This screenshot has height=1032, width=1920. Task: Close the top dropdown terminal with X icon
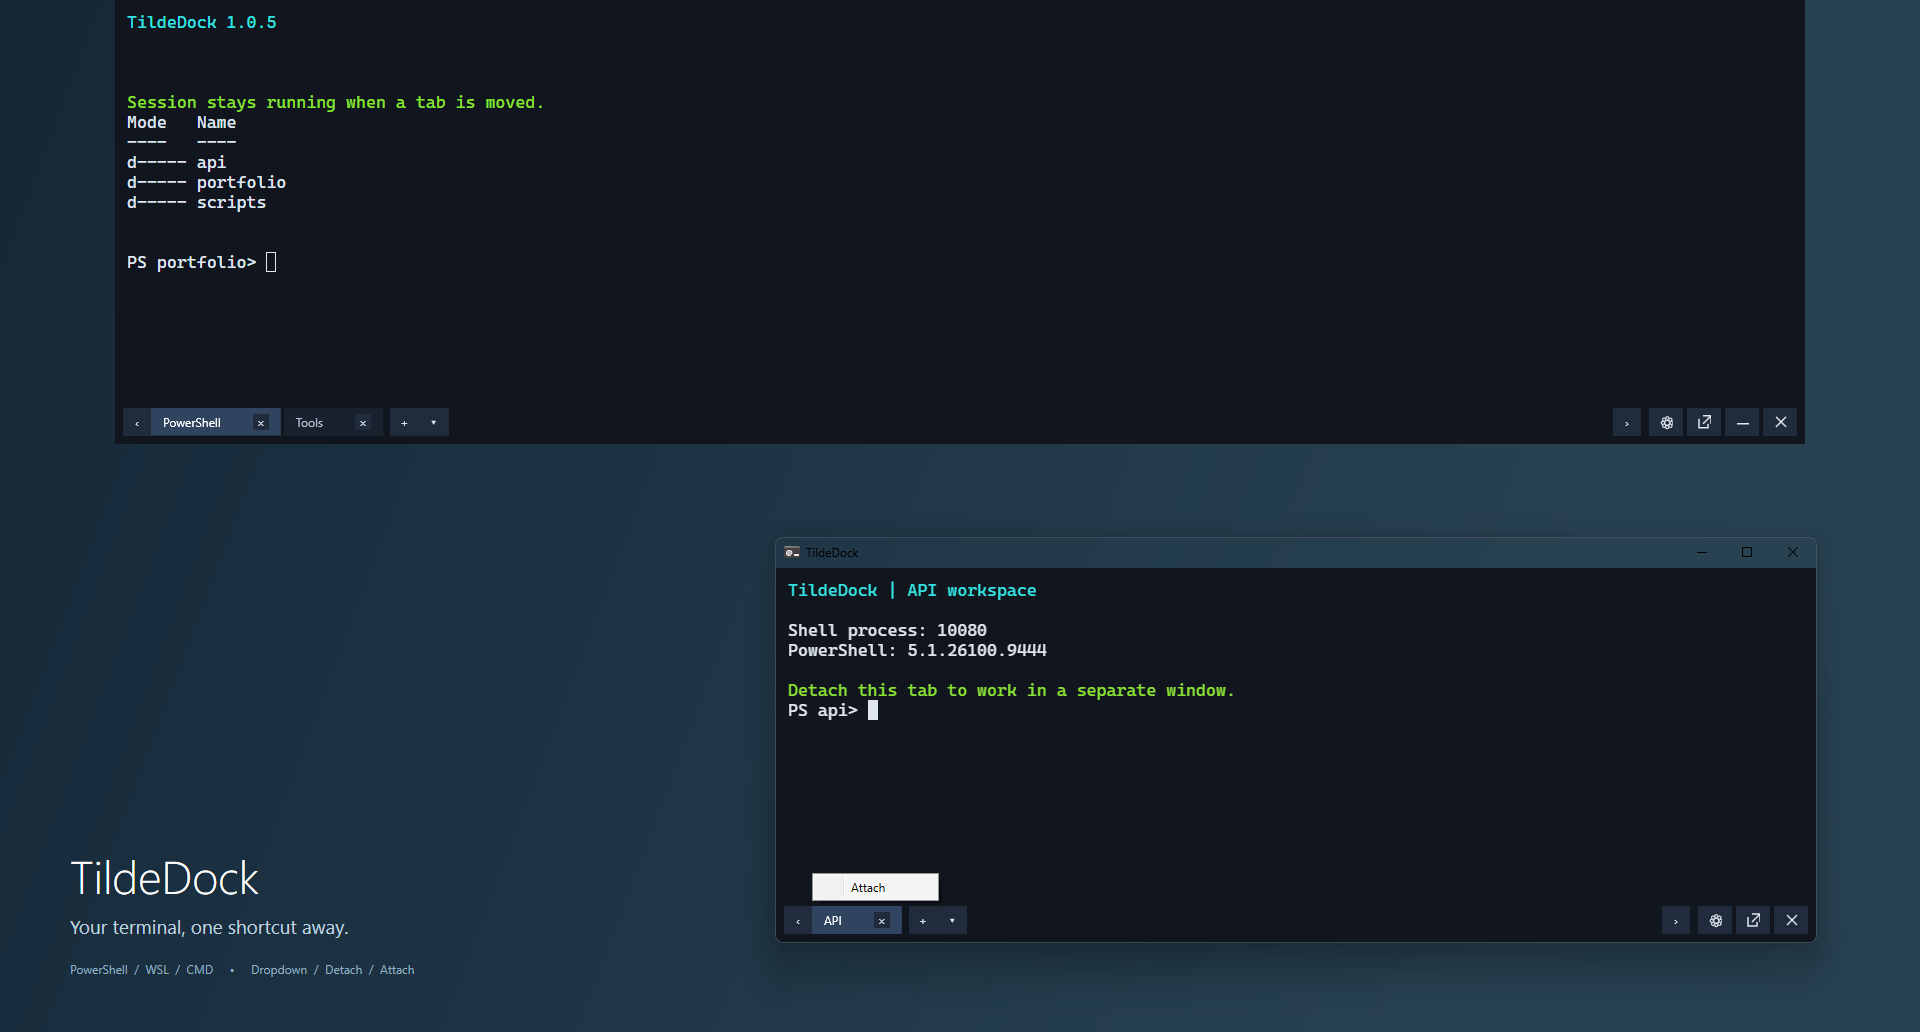coord(1780,423)
